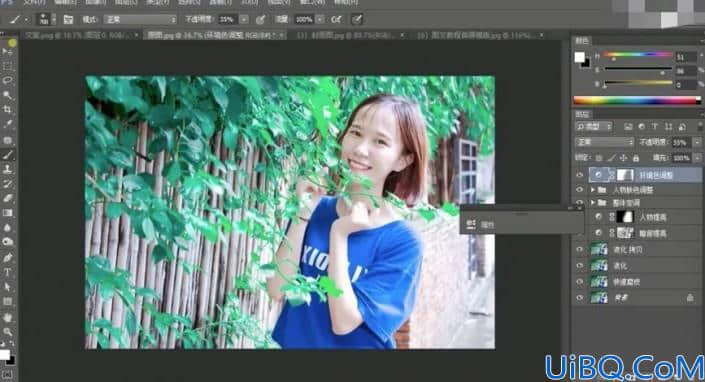Select the Spot Healing Brush tool
This screenshot has width=705, height=382.
(x=7, y=140)
